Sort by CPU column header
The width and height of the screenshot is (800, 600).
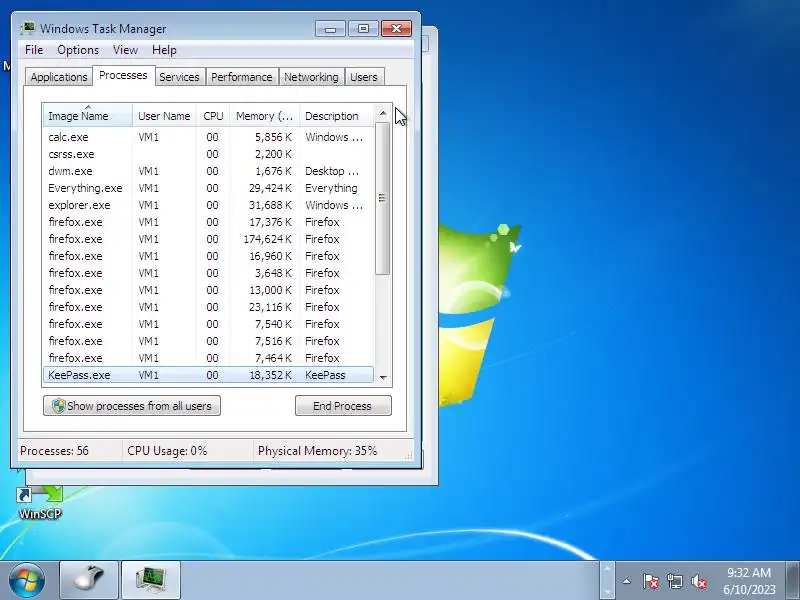click(x=213, y=116)
